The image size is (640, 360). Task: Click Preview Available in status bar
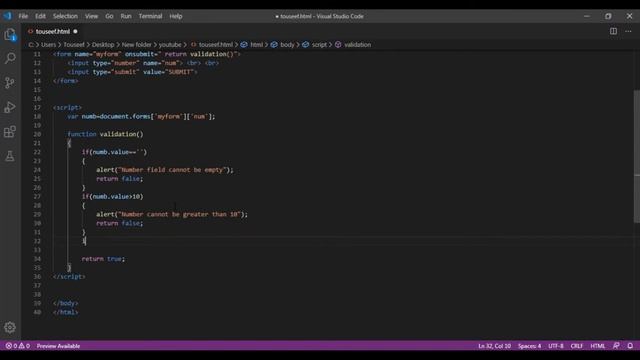pyautogui.click(x=58, y=346)
